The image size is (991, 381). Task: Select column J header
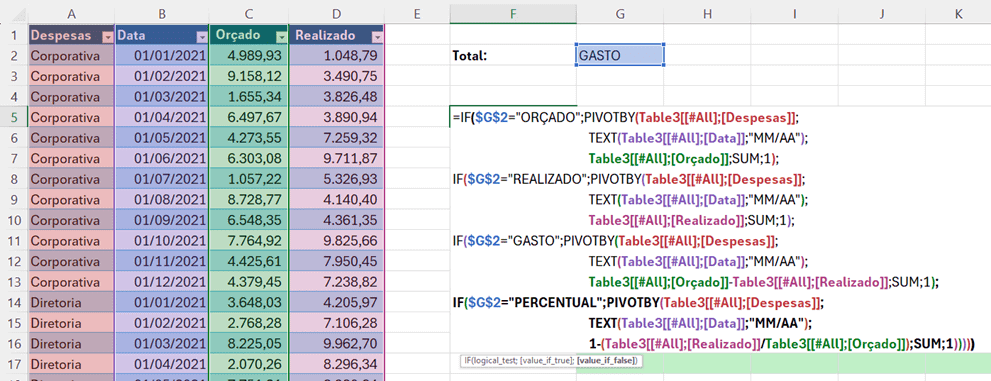(881, 13)
